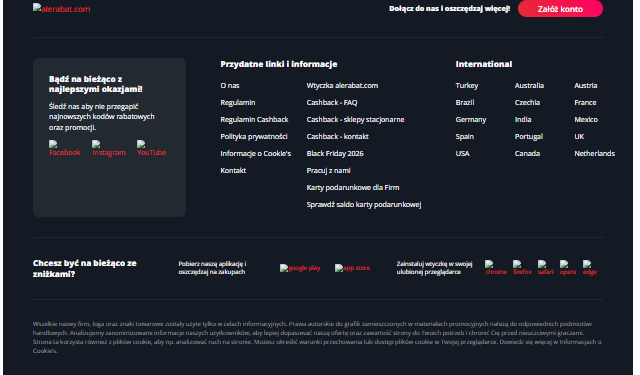Screen dimensions: 640x375
Task: Click the 'International' heading
Action: [x=484, y=64]
